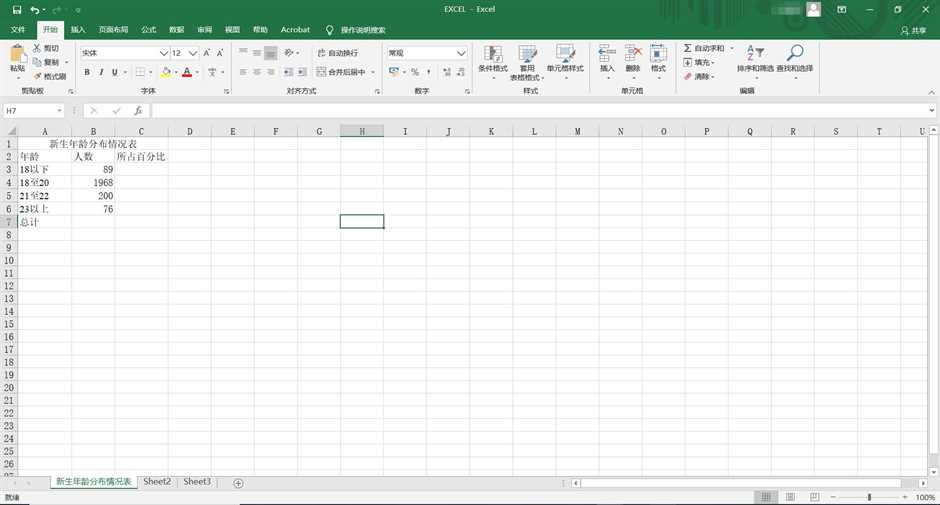
Task: Open Conditional Formatting (条件格式)
Action: (x=492, y=58)
